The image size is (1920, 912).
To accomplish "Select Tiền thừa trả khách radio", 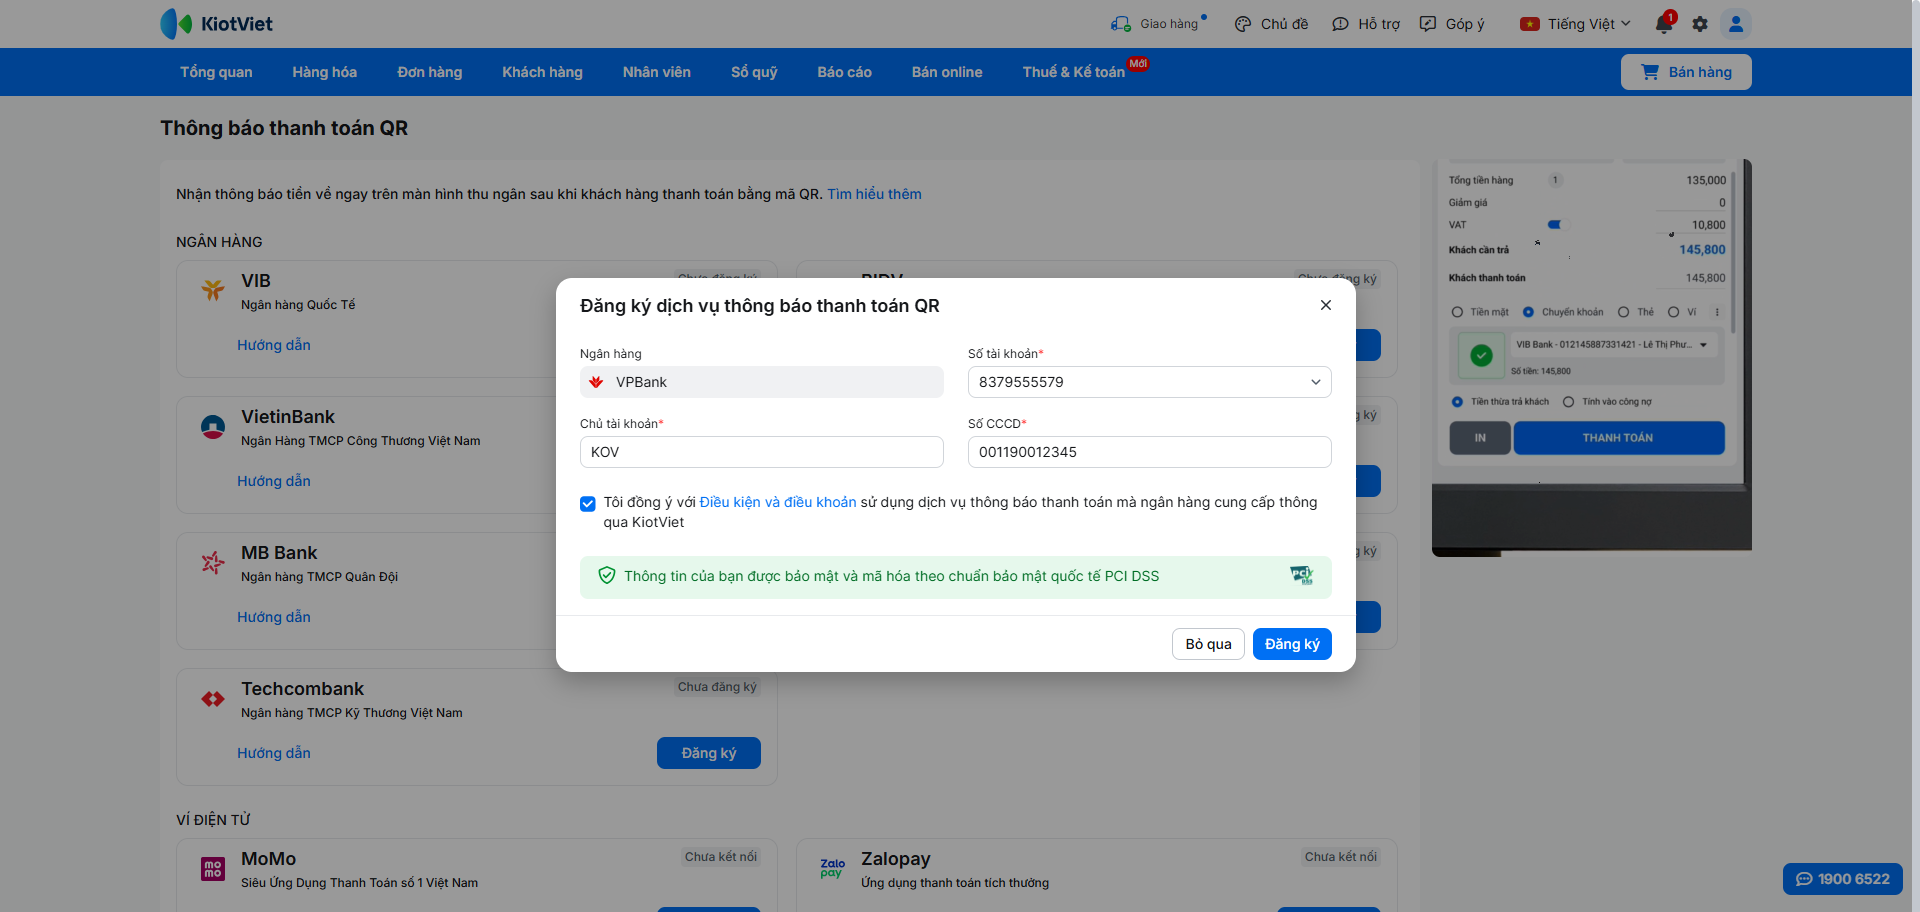I will click(1457, 402).
